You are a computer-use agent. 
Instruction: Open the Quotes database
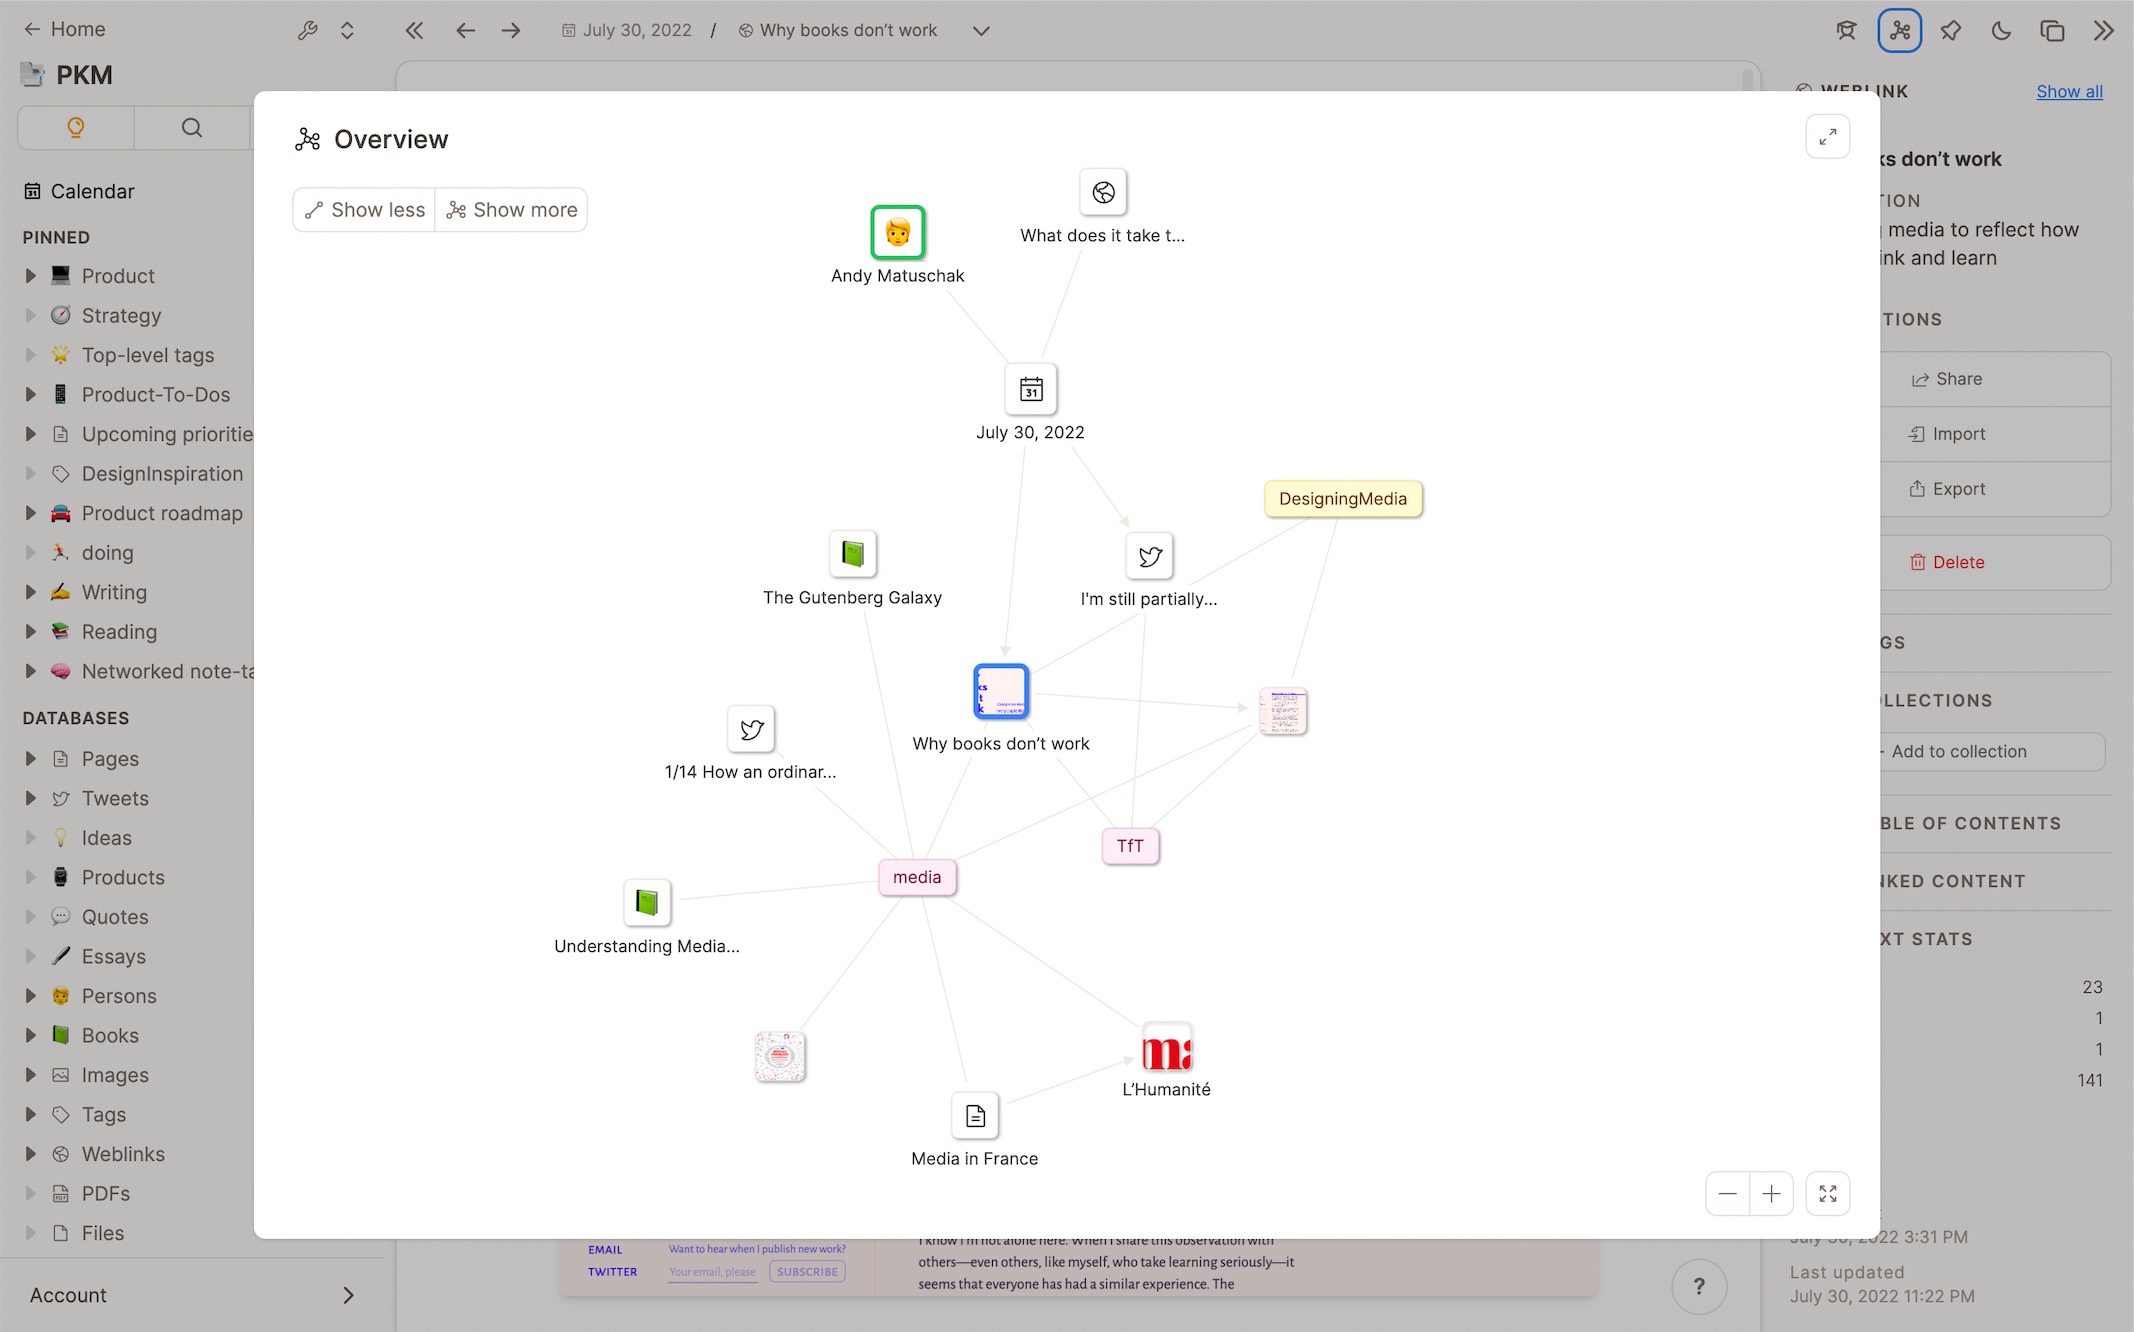115,917
